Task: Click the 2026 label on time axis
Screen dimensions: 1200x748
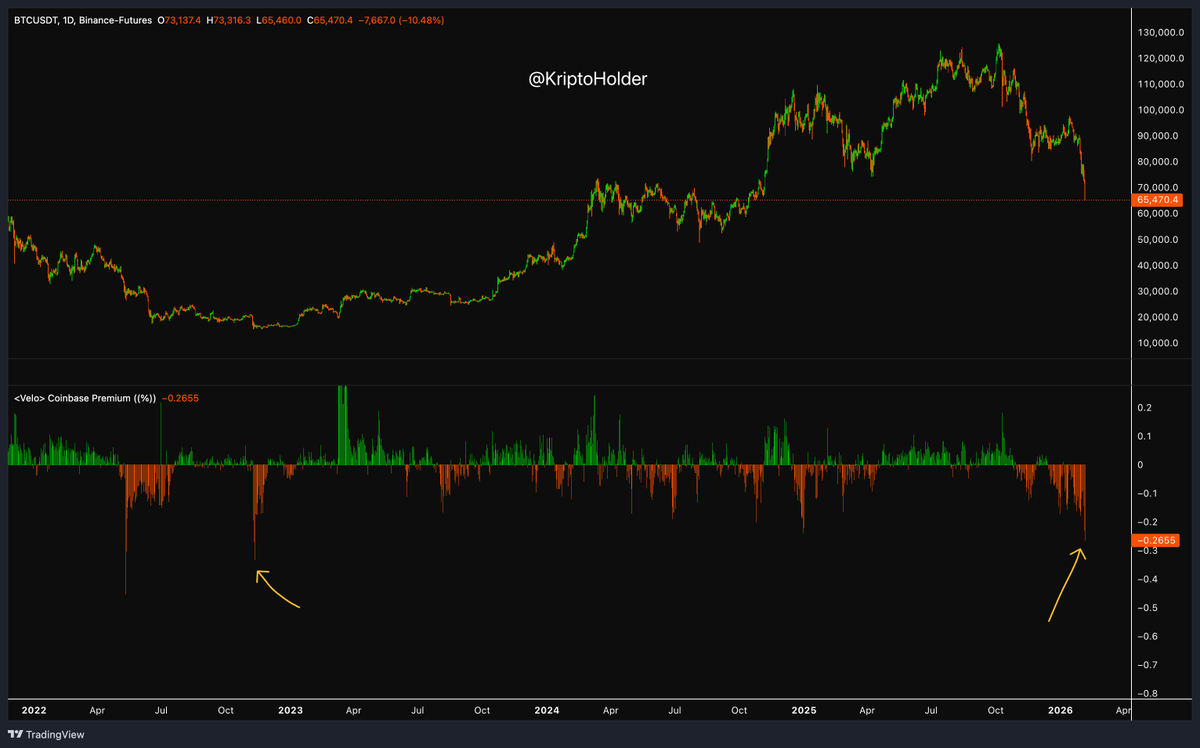Action: [1060, 710]
